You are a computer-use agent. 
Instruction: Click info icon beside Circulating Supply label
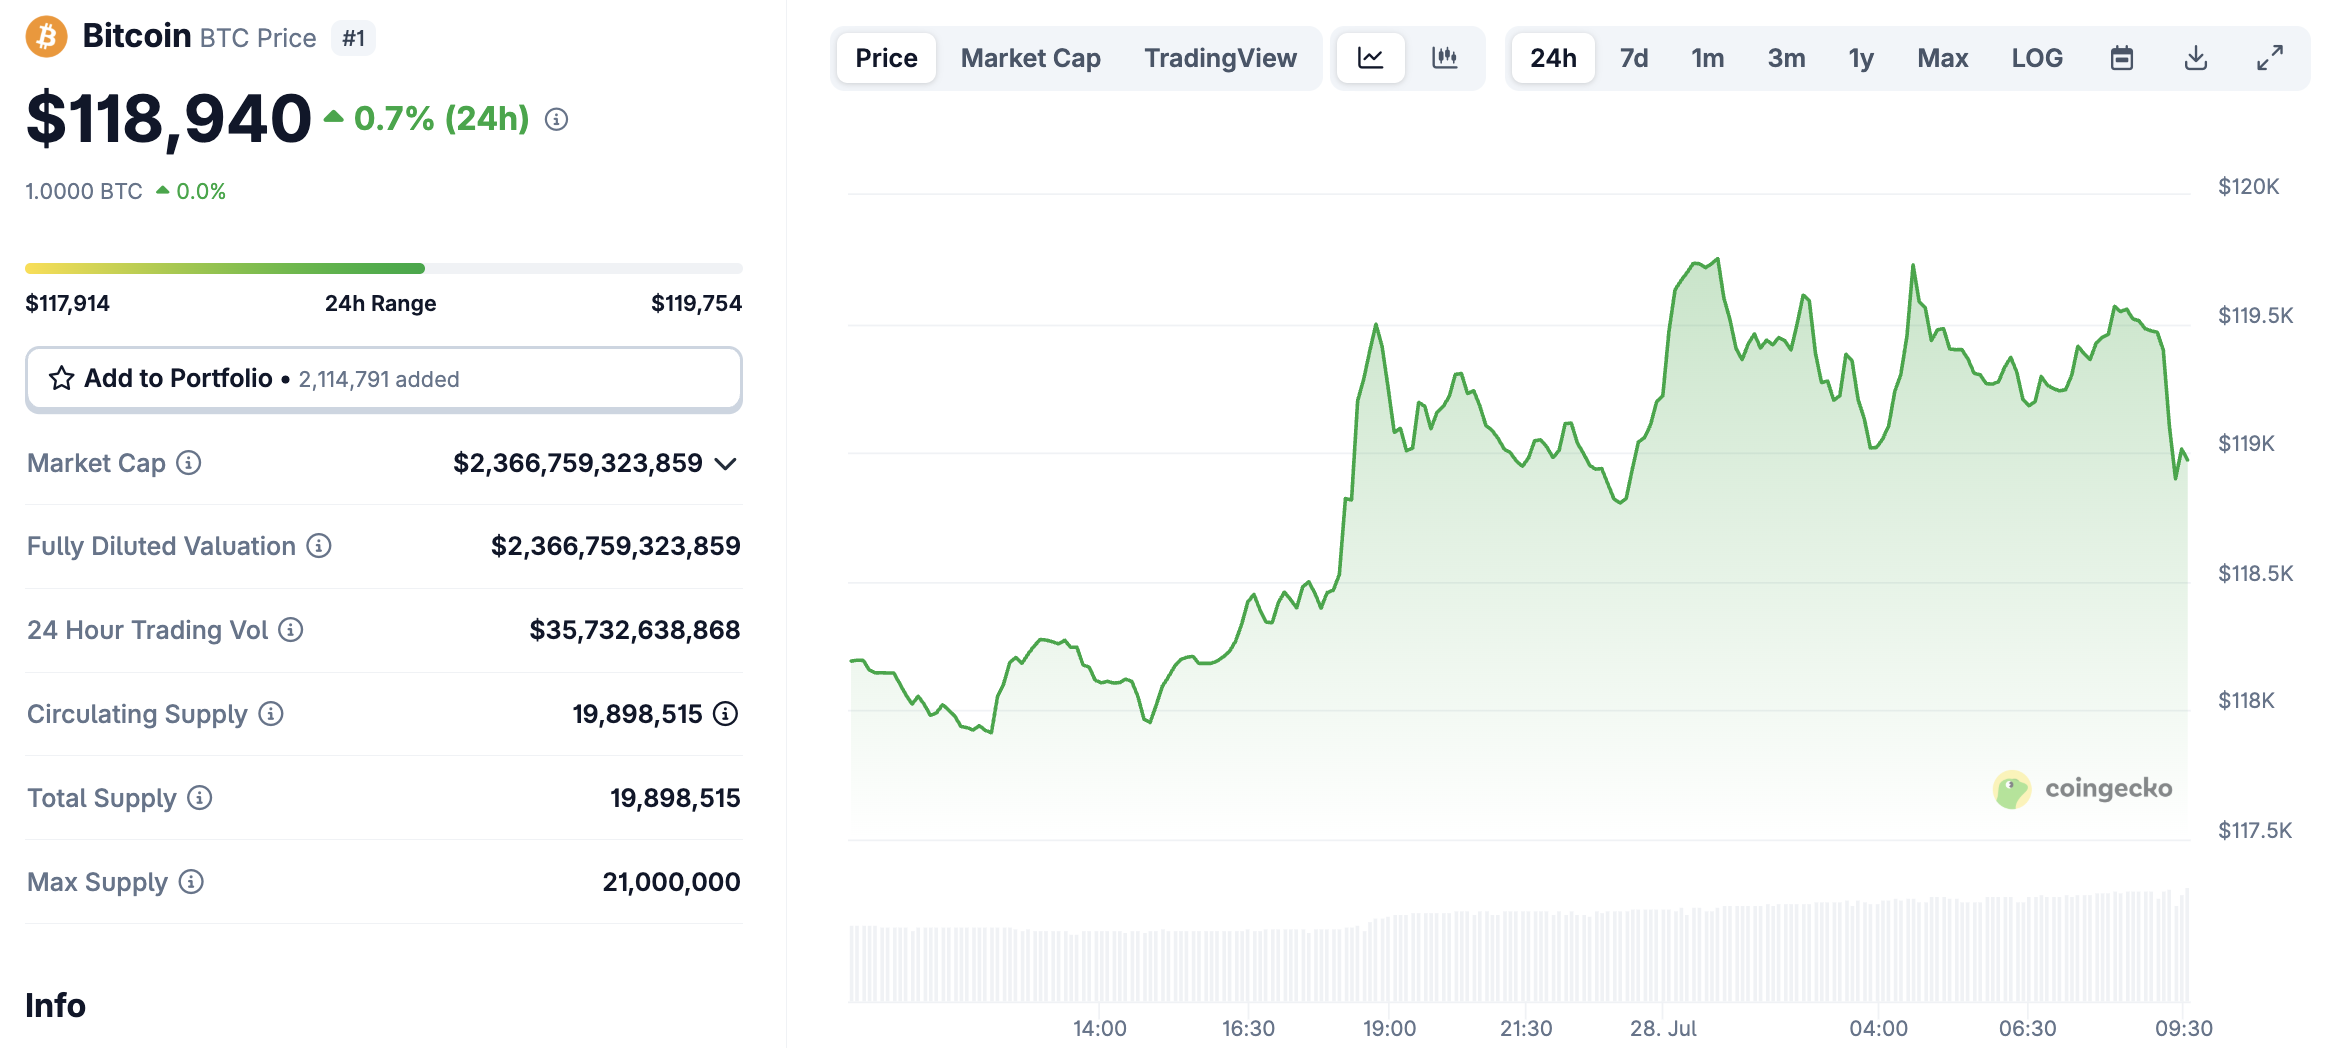point(271,714)
